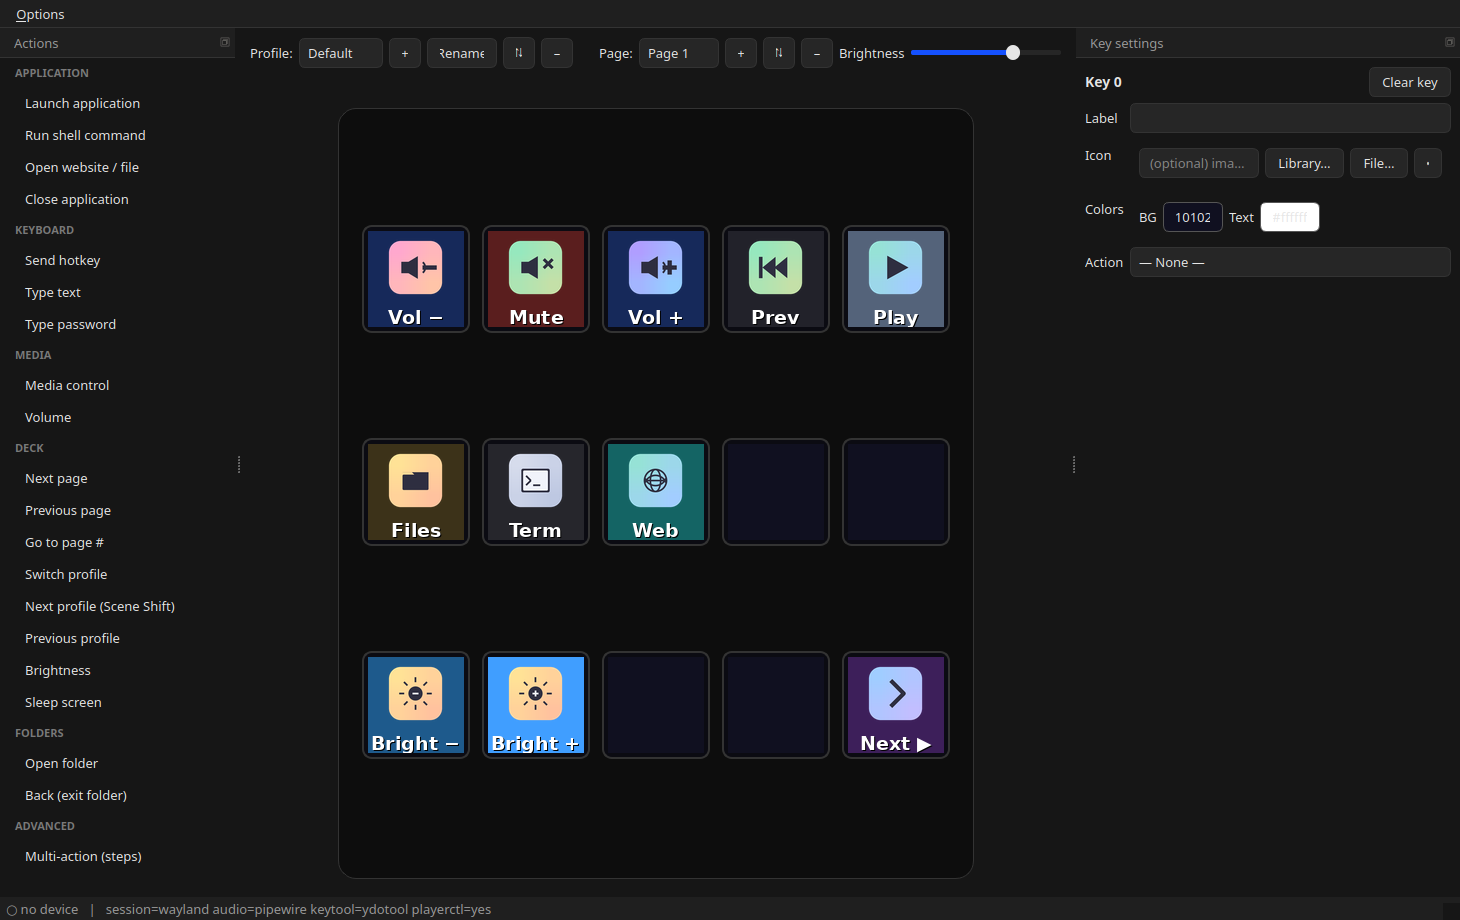This screenshot has height=920, width=1460.
Task: Click the page reorder arrows button
Action: 779,53
